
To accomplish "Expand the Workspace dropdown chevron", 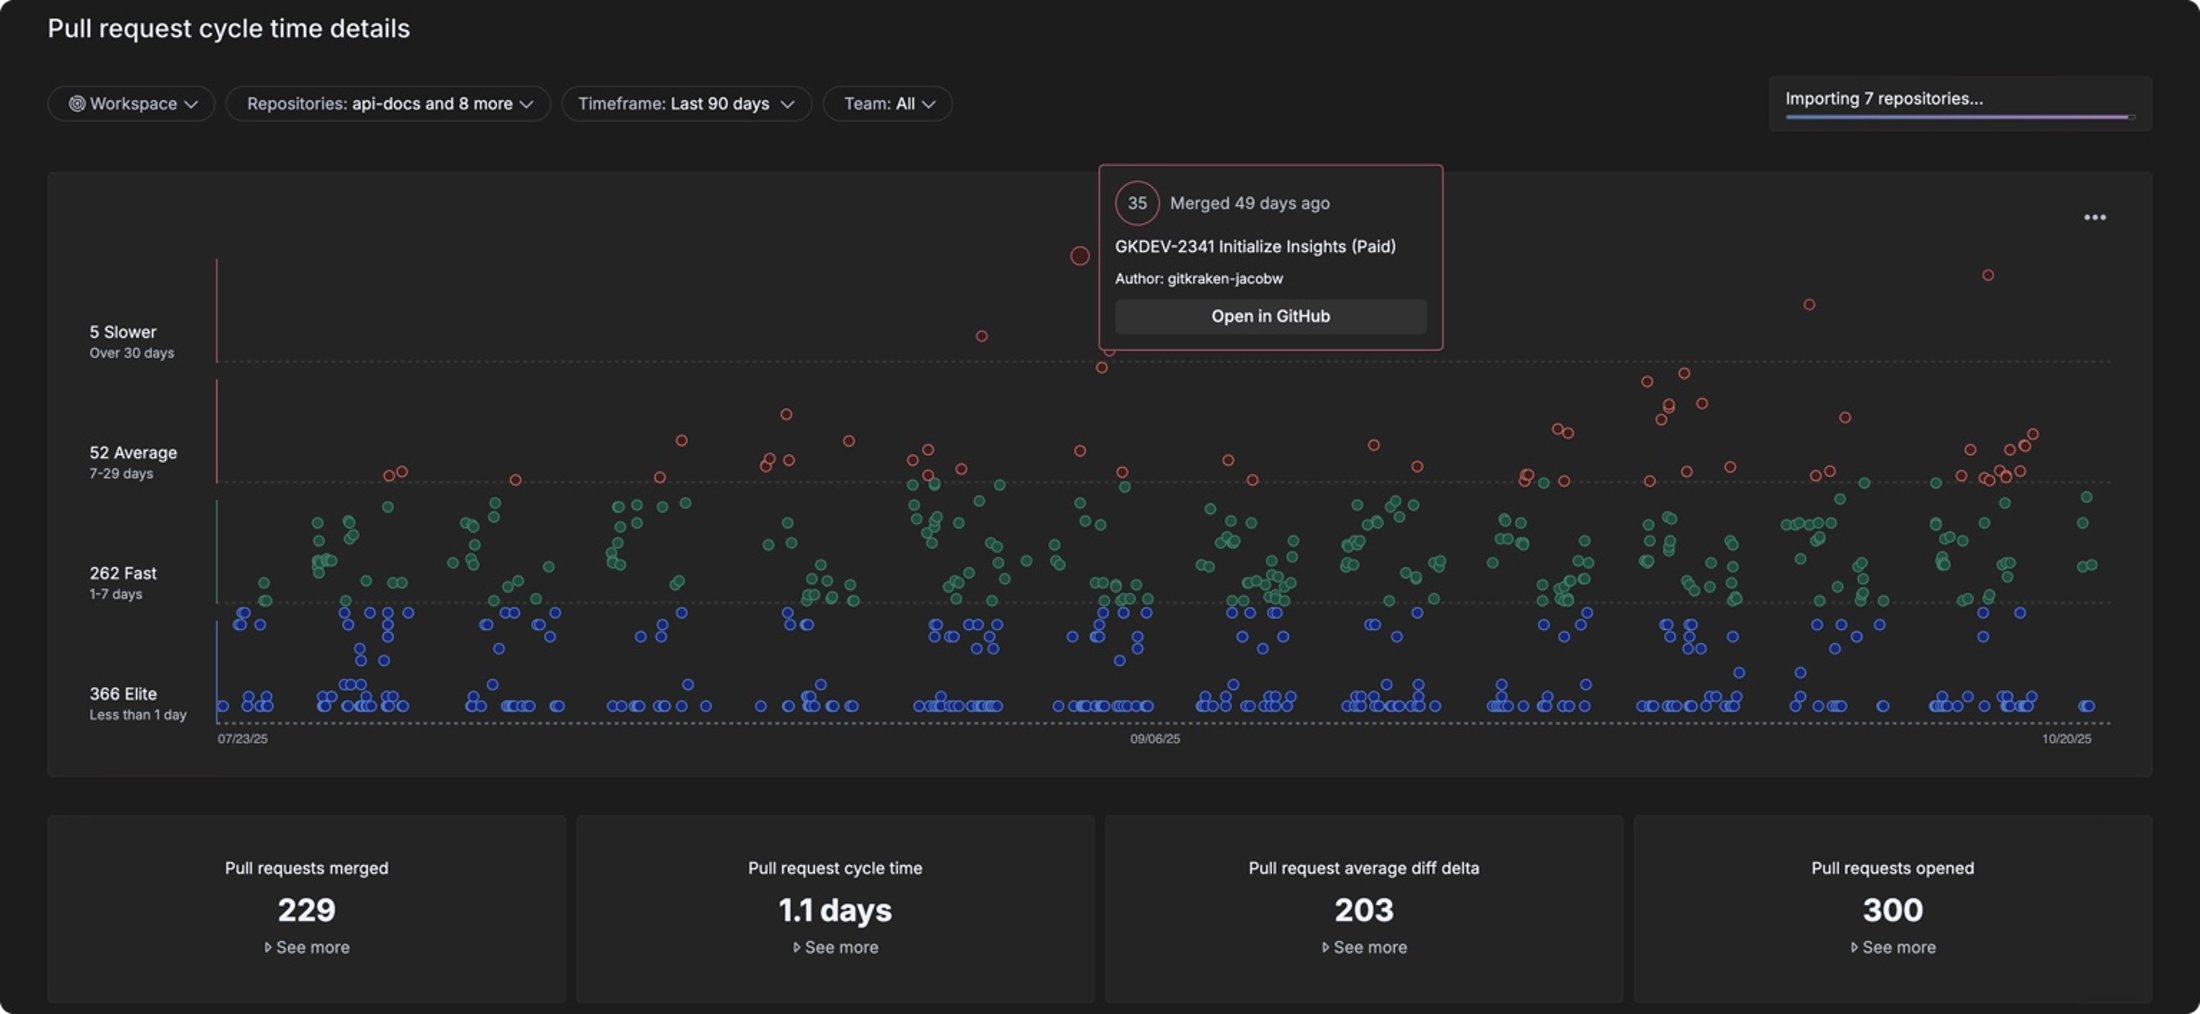I will [x=191, y=104].
